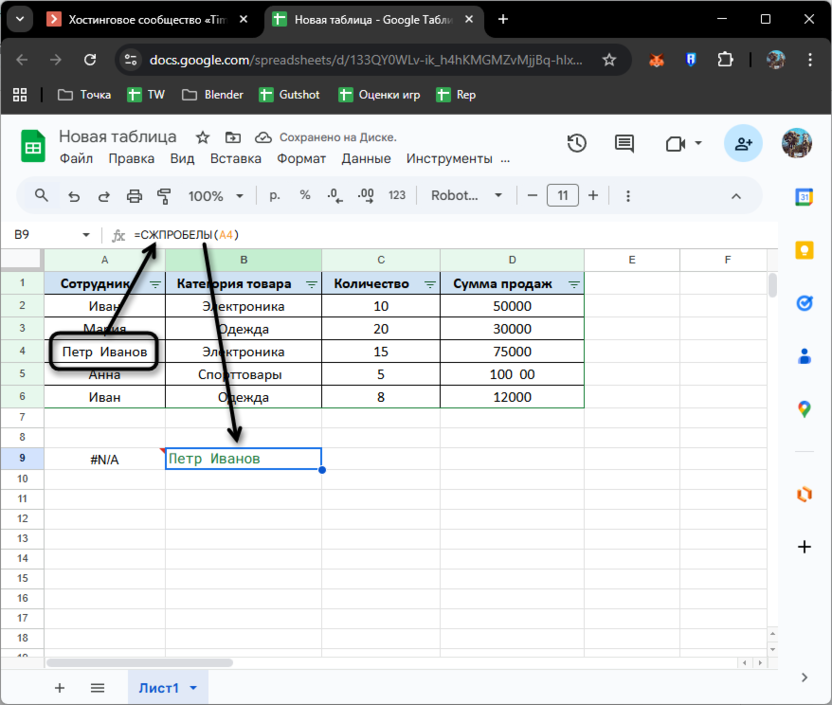Open version history clock icon

(x=576, y=144)
